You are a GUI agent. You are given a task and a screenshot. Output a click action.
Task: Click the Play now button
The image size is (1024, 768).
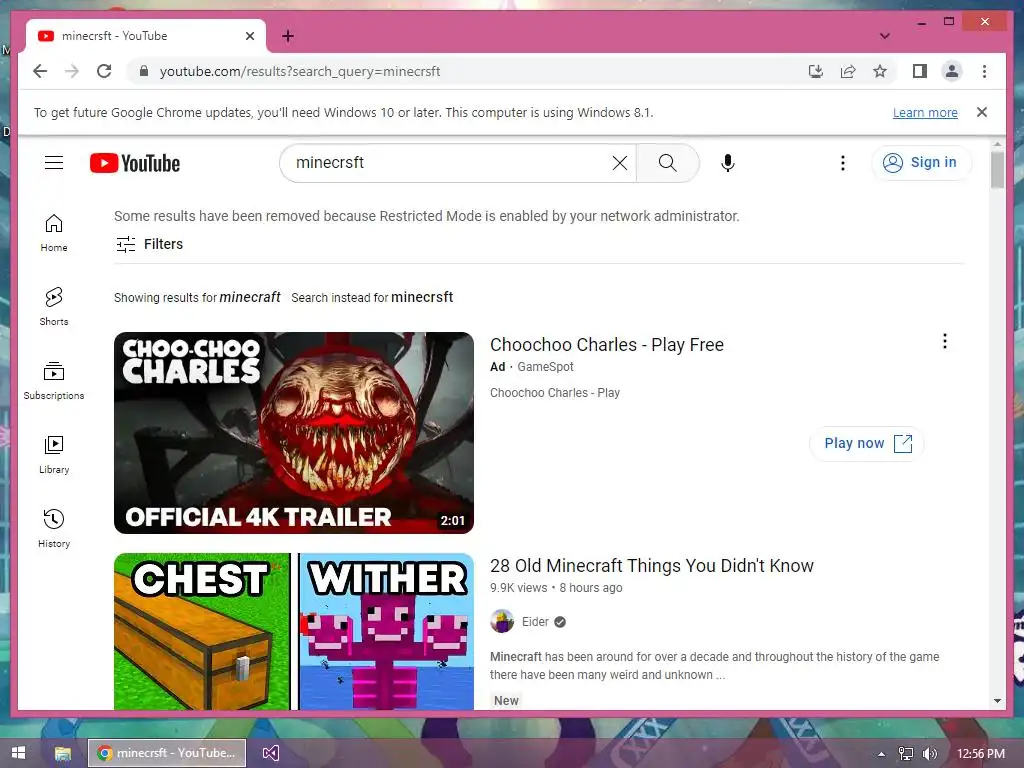867,443
